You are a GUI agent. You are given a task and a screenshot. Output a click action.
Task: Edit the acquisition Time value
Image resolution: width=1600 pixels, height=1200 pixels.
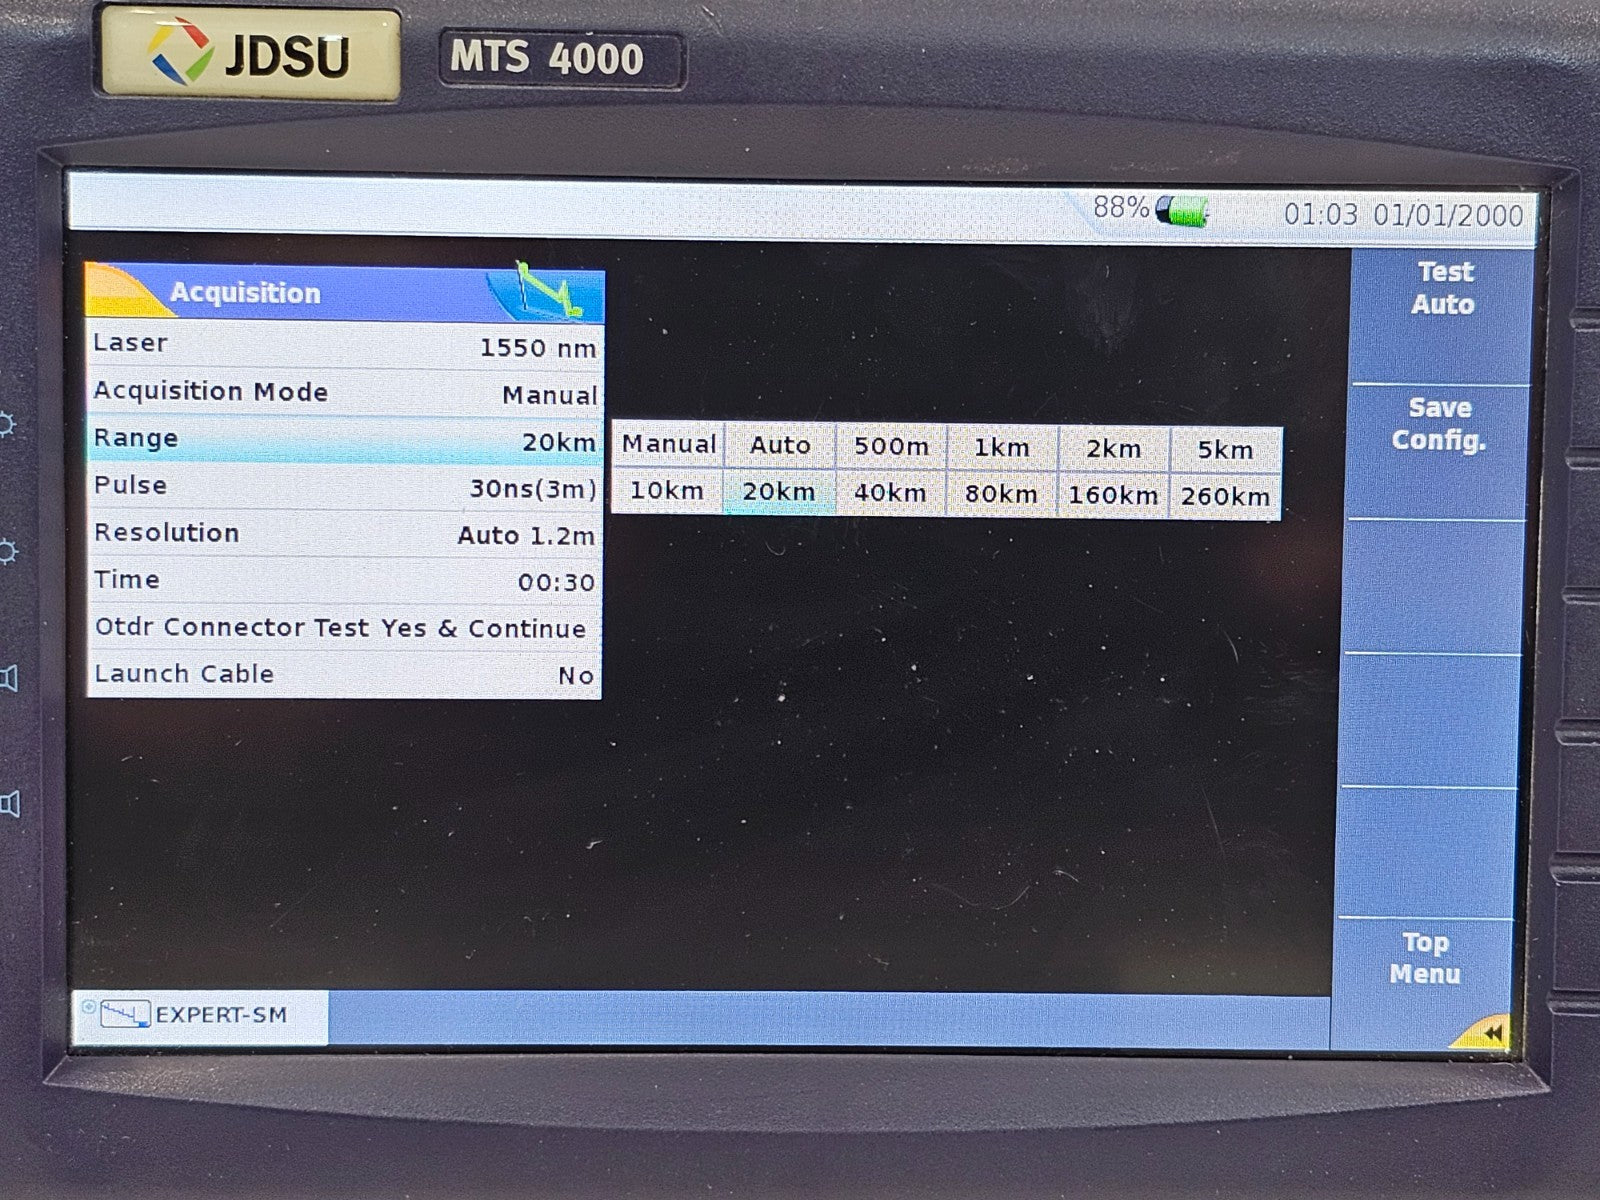click(x=344, y=581)
